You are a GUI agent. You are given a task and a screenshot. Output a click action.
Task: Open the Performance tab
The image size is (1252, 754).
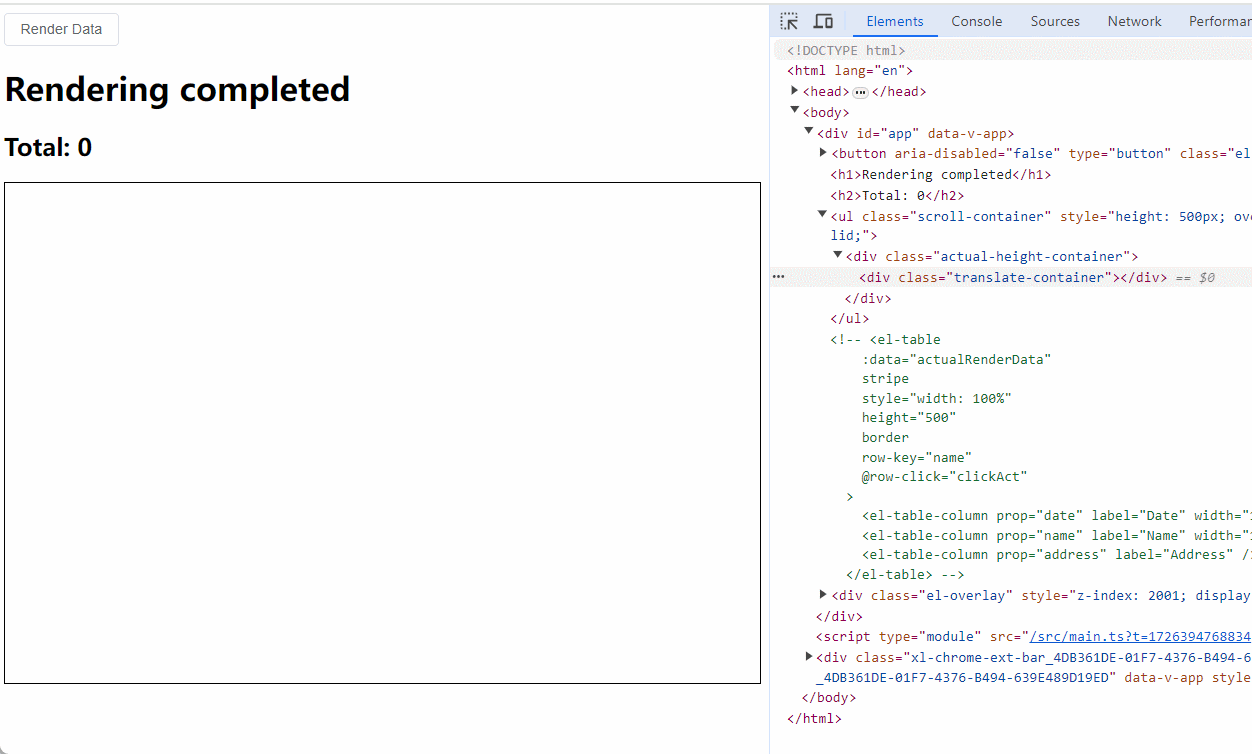pyautogui.click(x=1218, y=21)
